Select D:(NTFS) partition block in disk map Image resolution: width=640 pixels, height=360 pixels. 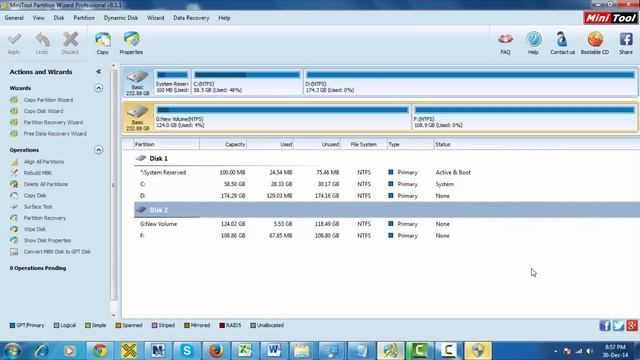[x=470, y=82]
